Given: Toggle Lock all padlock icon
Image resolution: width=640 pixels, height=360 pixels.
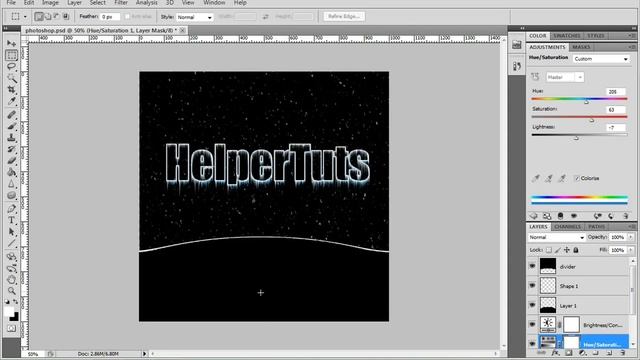Looking at the screenshot, I should (576, 250).
